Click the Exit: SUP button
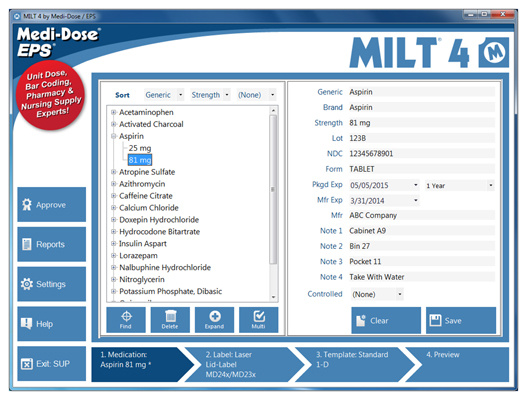The width and height of the screenshot is (527, 400). click(52, 364)
